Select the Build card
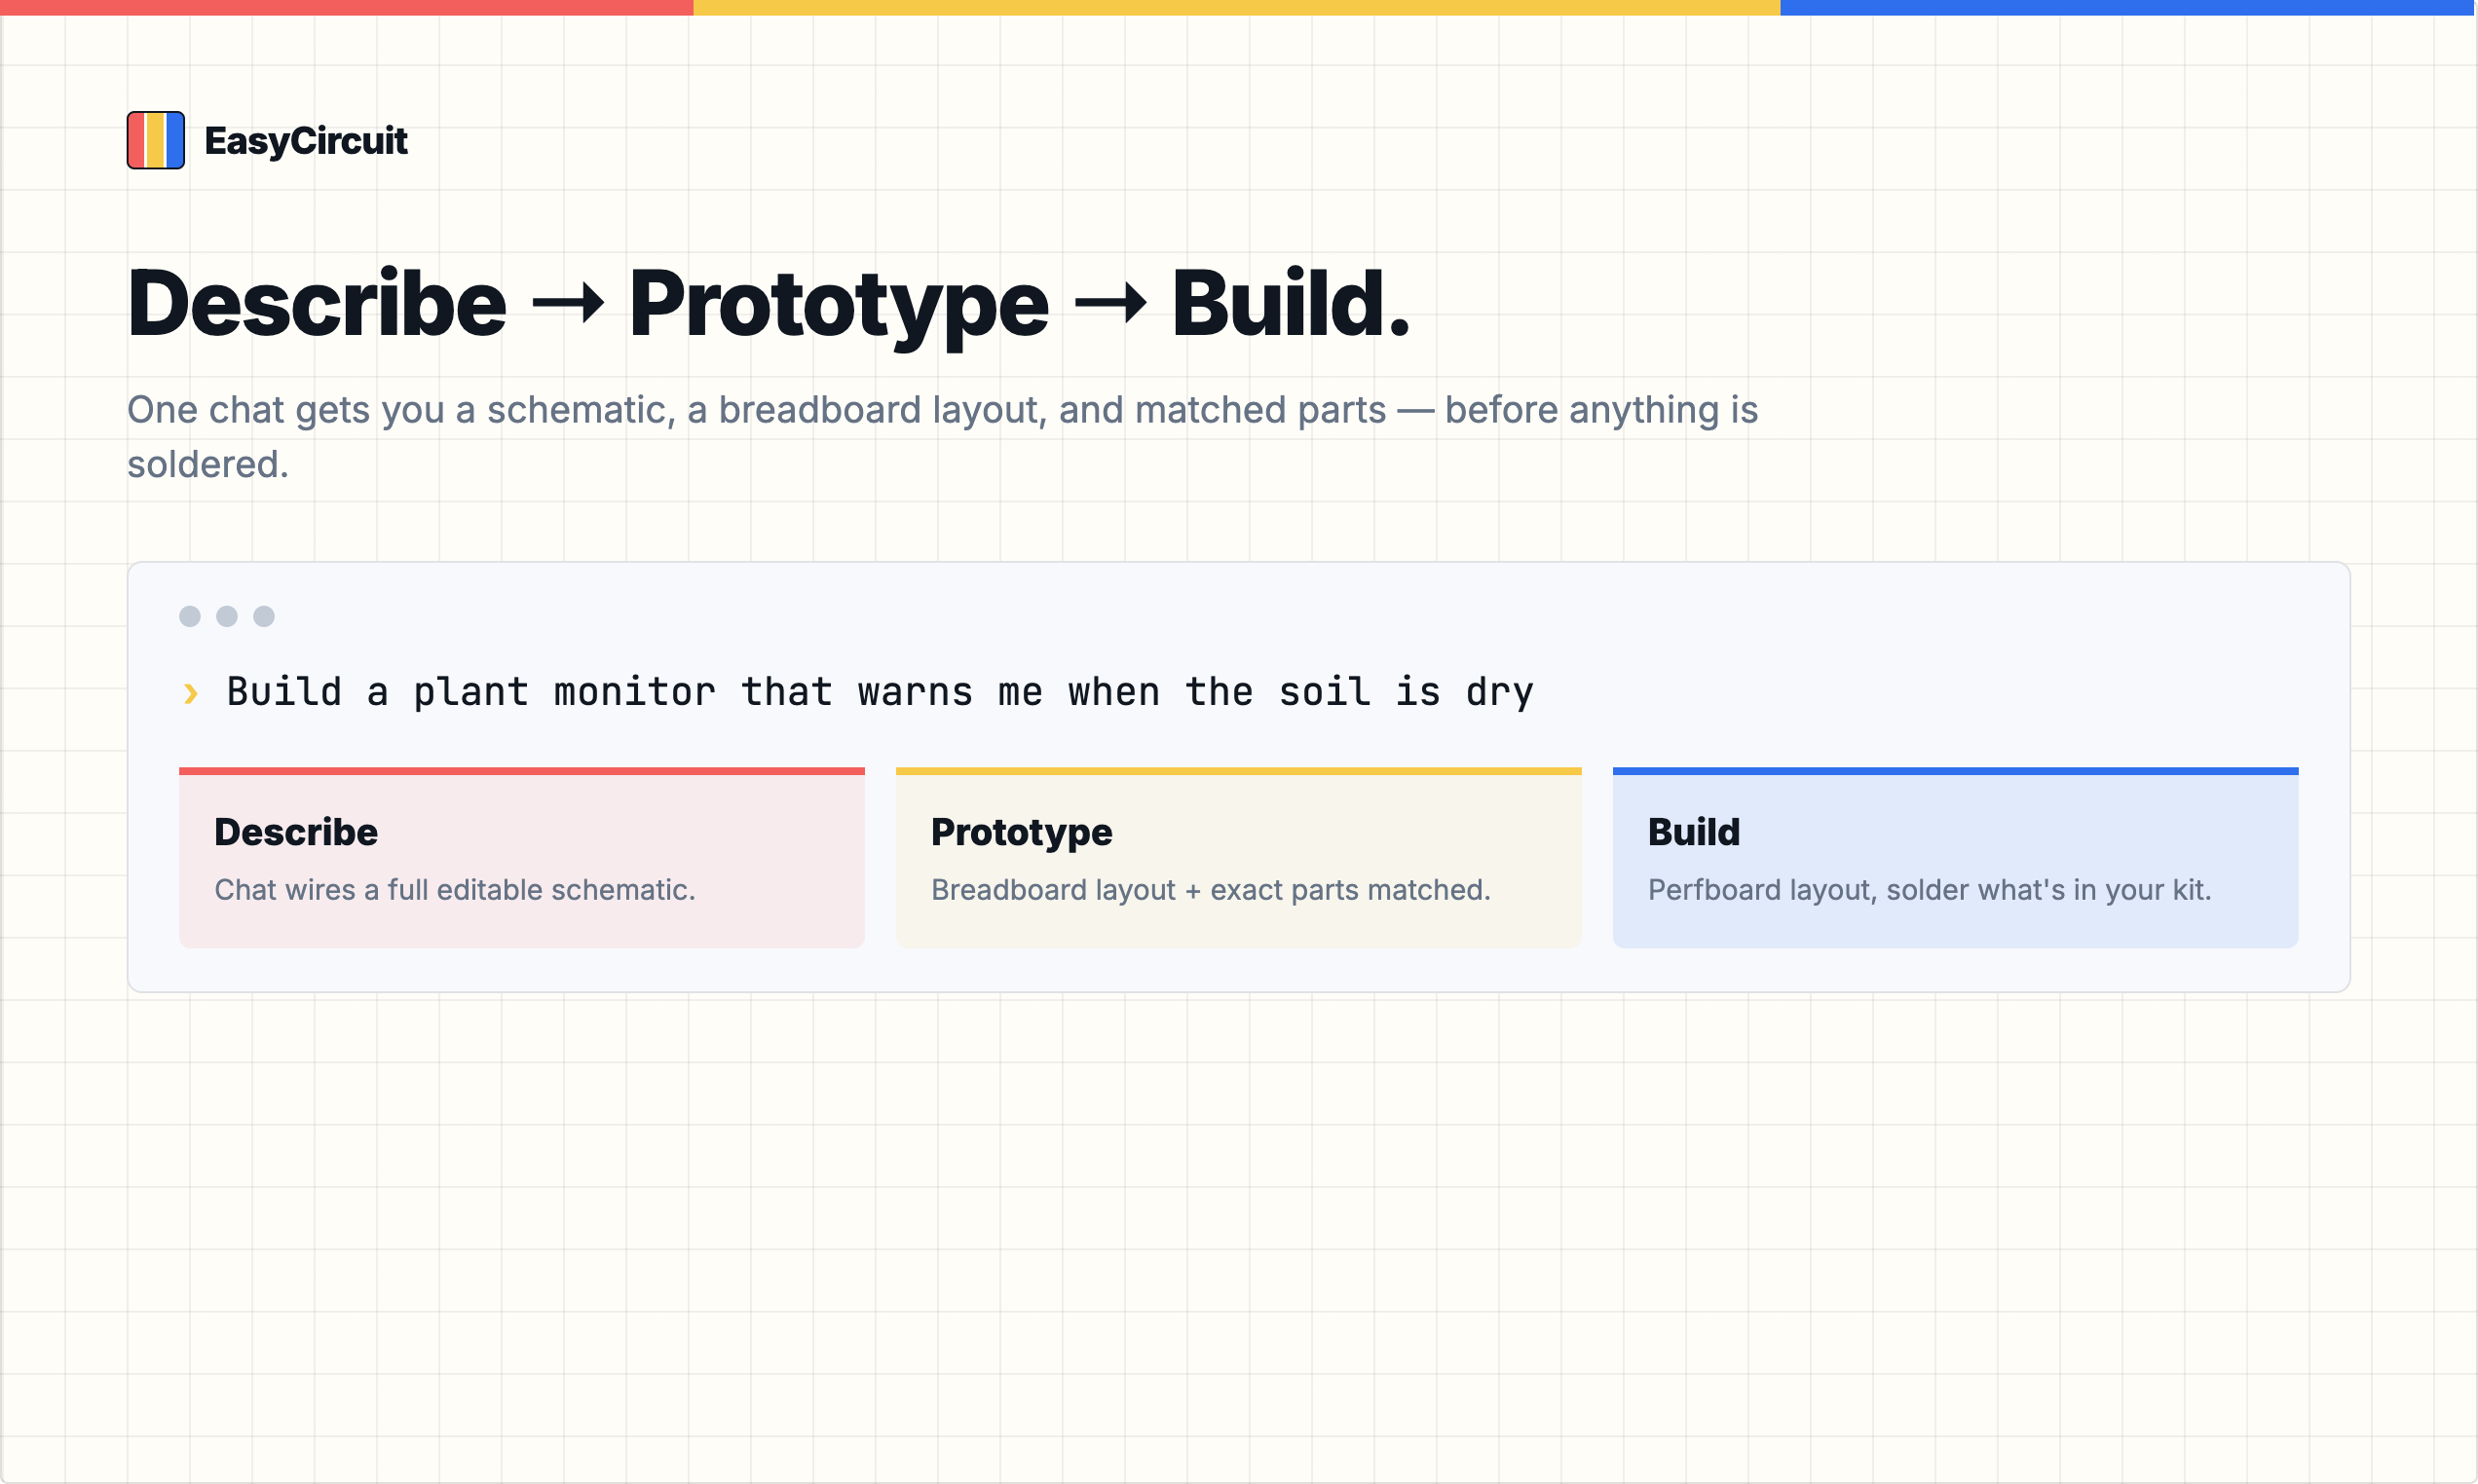The image size is (2478, 1484). 1956,858
